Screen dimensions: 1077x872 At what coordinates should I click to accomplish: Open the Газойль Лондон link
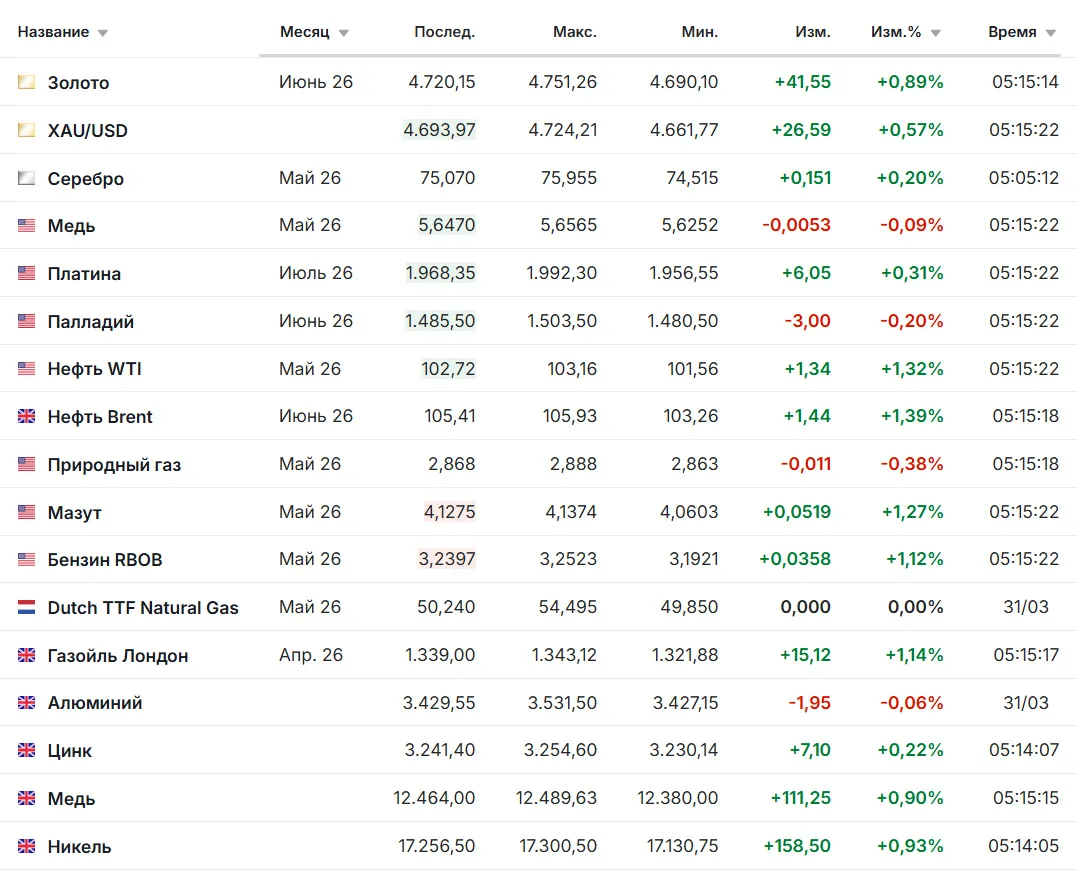(x=117, y=656)
